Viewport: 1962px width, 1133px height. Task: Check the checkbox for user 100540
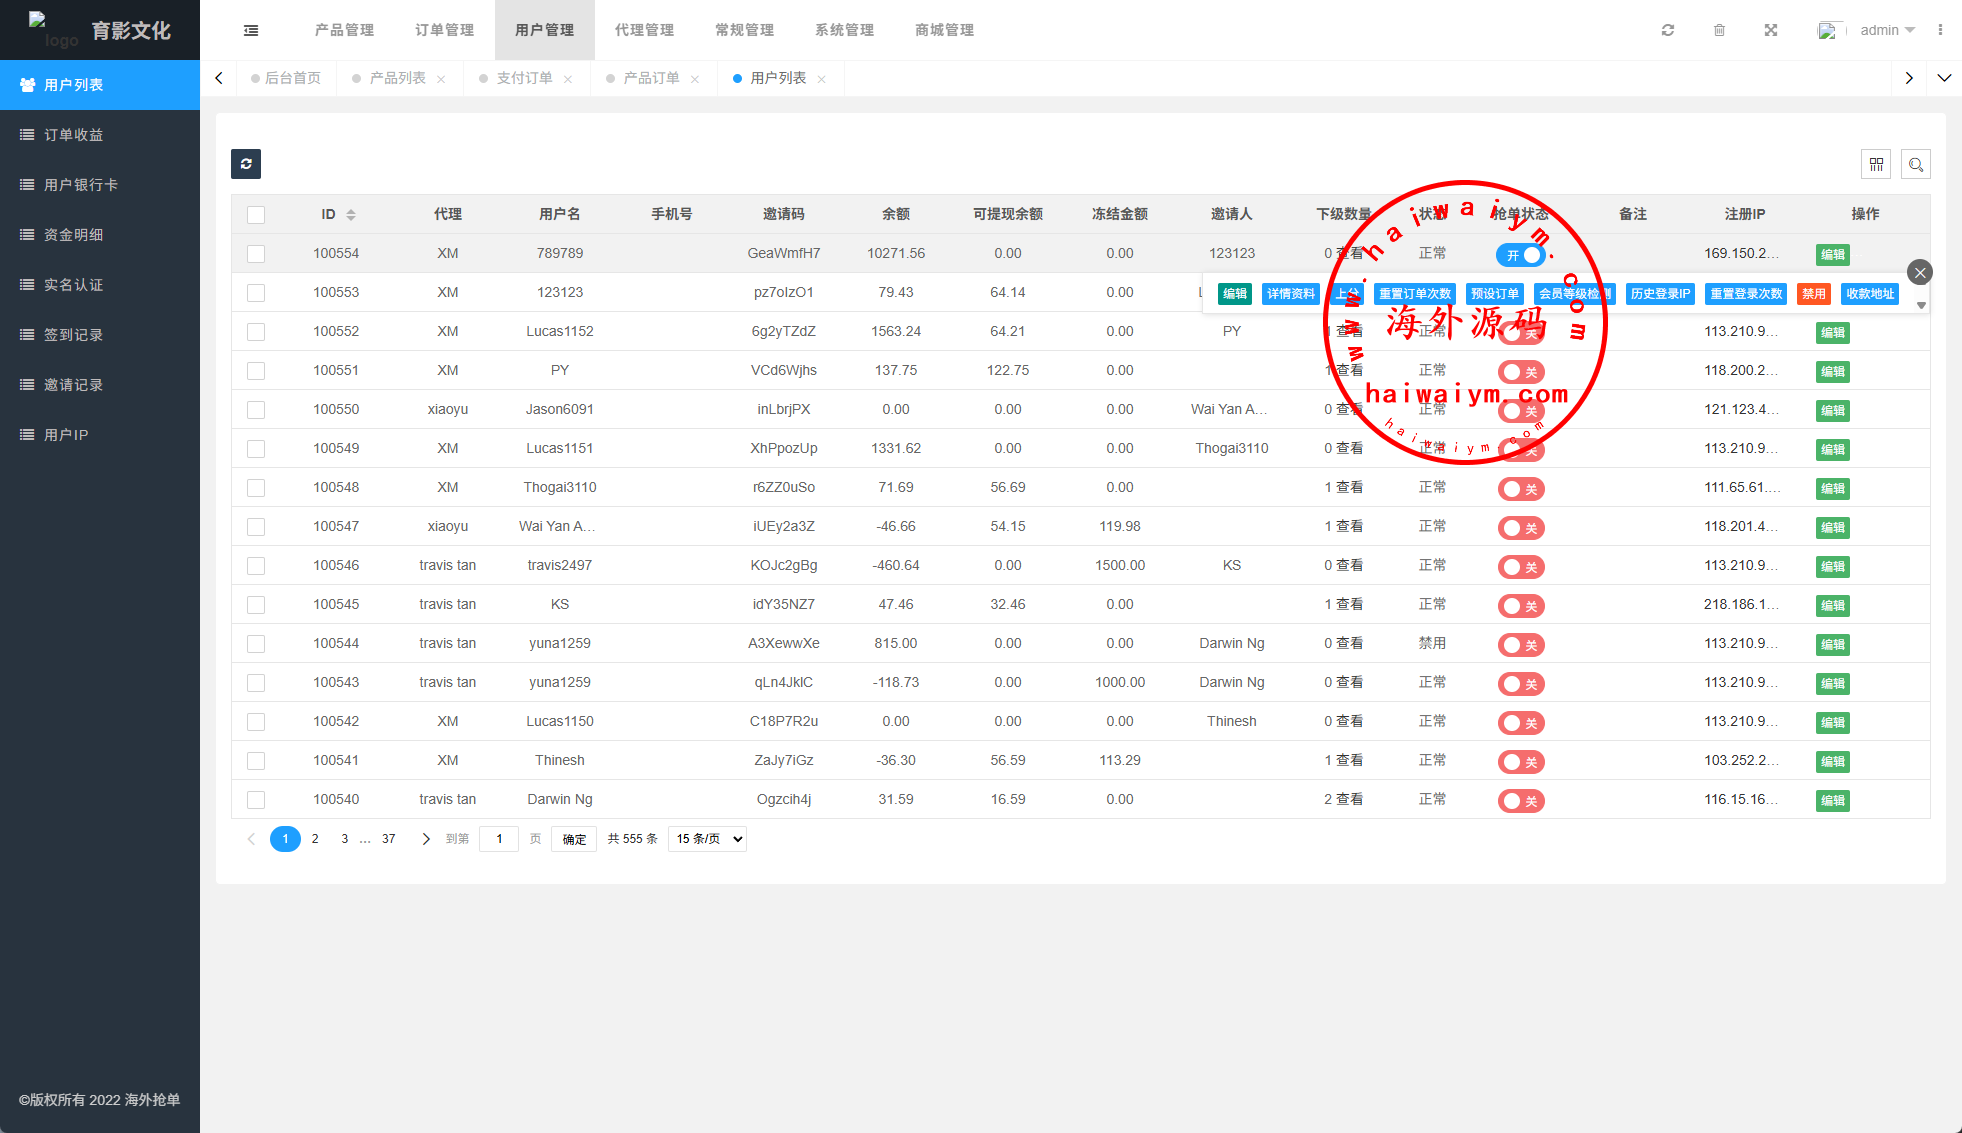coord(256,800)
